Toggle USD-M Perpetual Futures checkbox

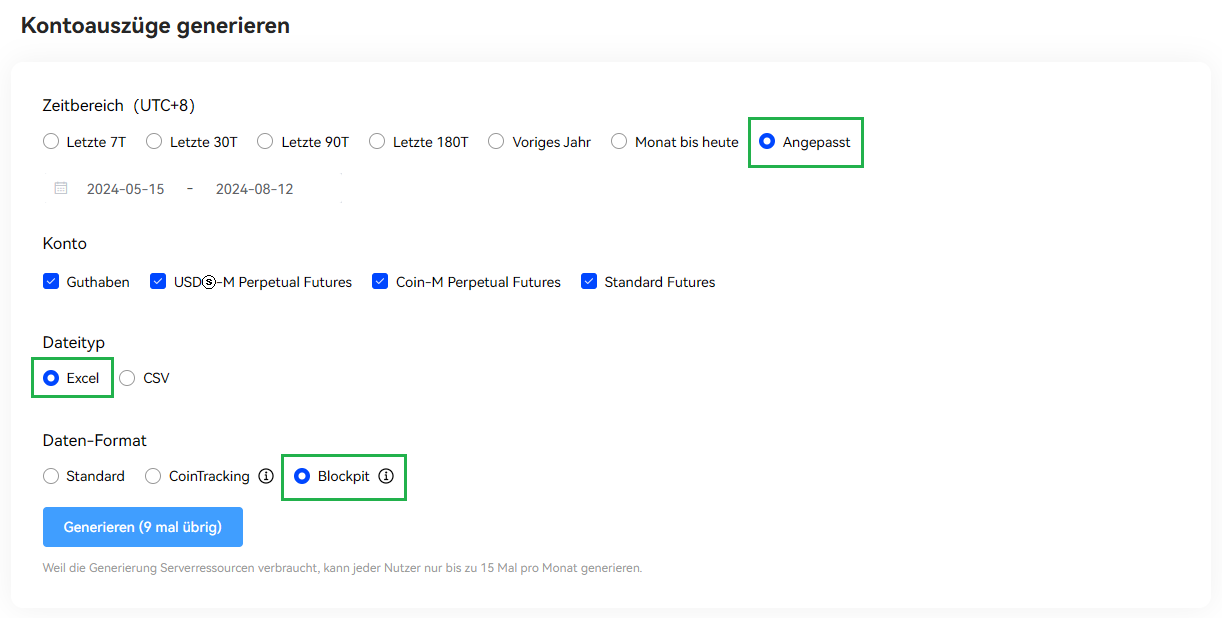(x=158, y=282)
